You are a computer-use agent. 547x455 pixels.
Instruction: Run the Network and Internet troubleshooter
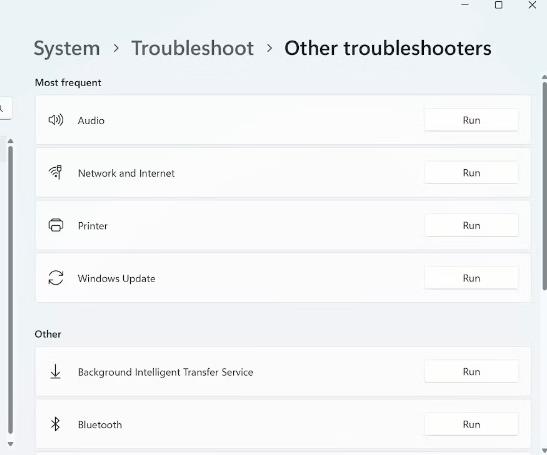pyautogui.click(x=471, y=173)
